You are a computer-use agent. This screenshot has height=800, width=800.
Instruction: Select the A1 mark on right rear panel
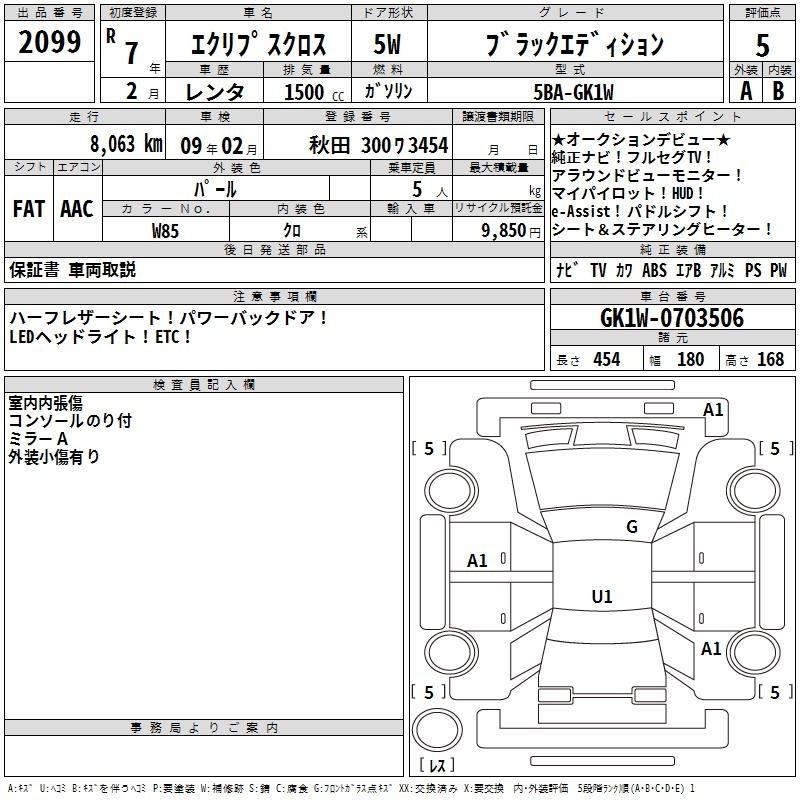click(711, 649)
